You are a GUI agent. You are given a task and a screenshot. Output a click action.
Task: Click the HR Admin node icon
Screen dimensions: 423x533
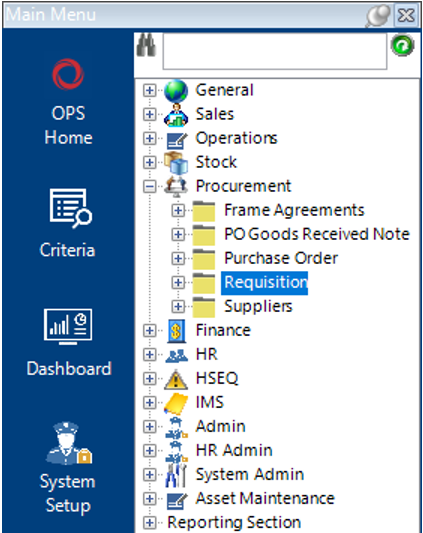pyautogui.click(x=176, y=451)
